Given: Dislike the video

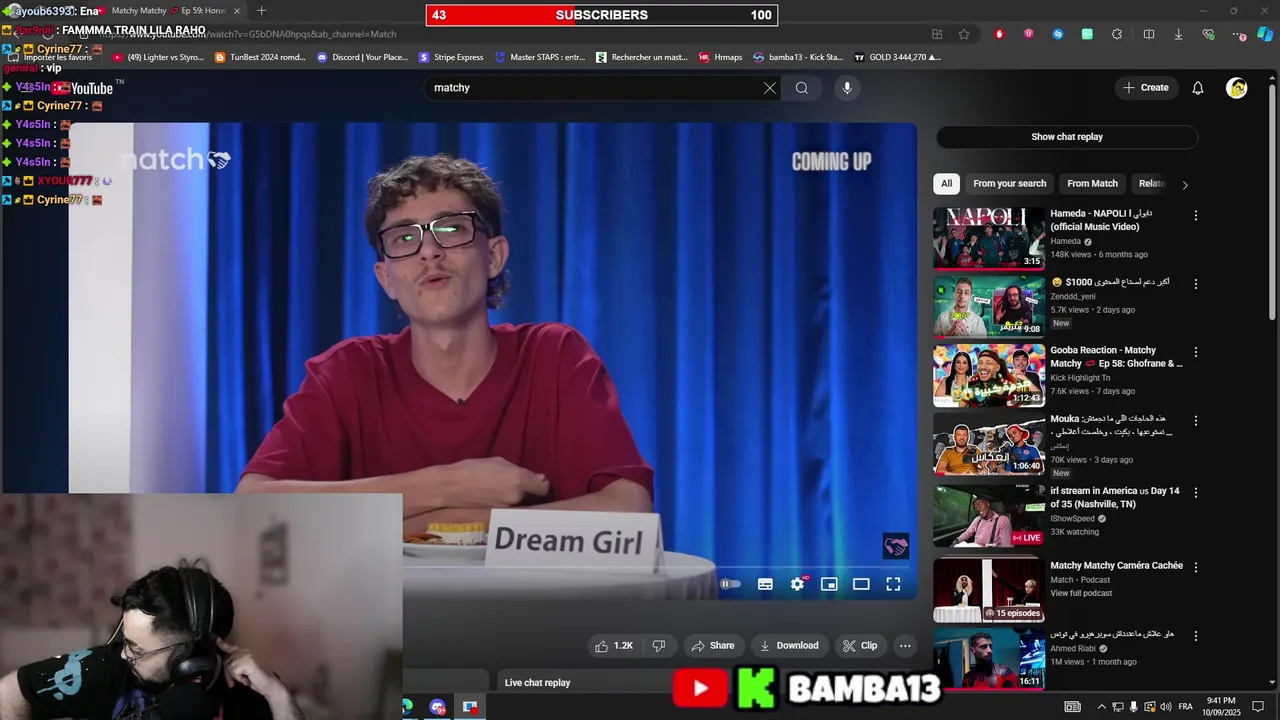Looking at the screenshot, I should tap(659, 646).
